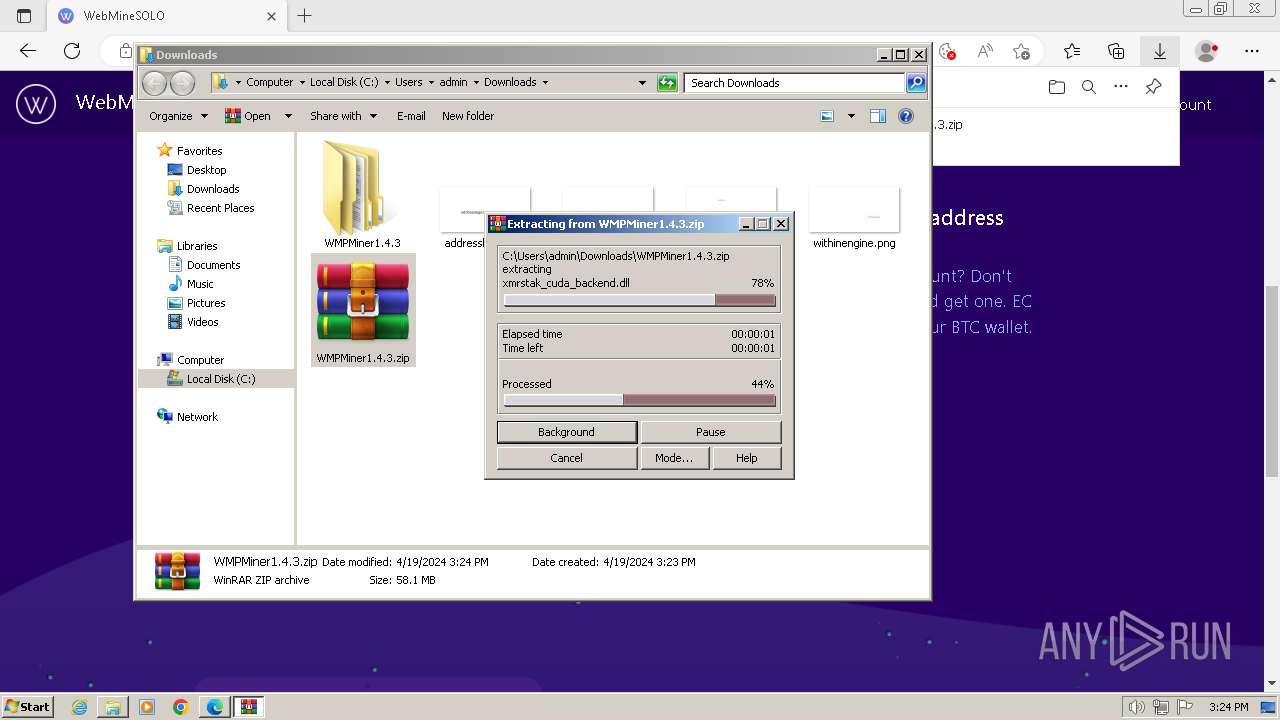Refresh the Downloads folder
Screen dimensions: 1280x720
(667, 83)
